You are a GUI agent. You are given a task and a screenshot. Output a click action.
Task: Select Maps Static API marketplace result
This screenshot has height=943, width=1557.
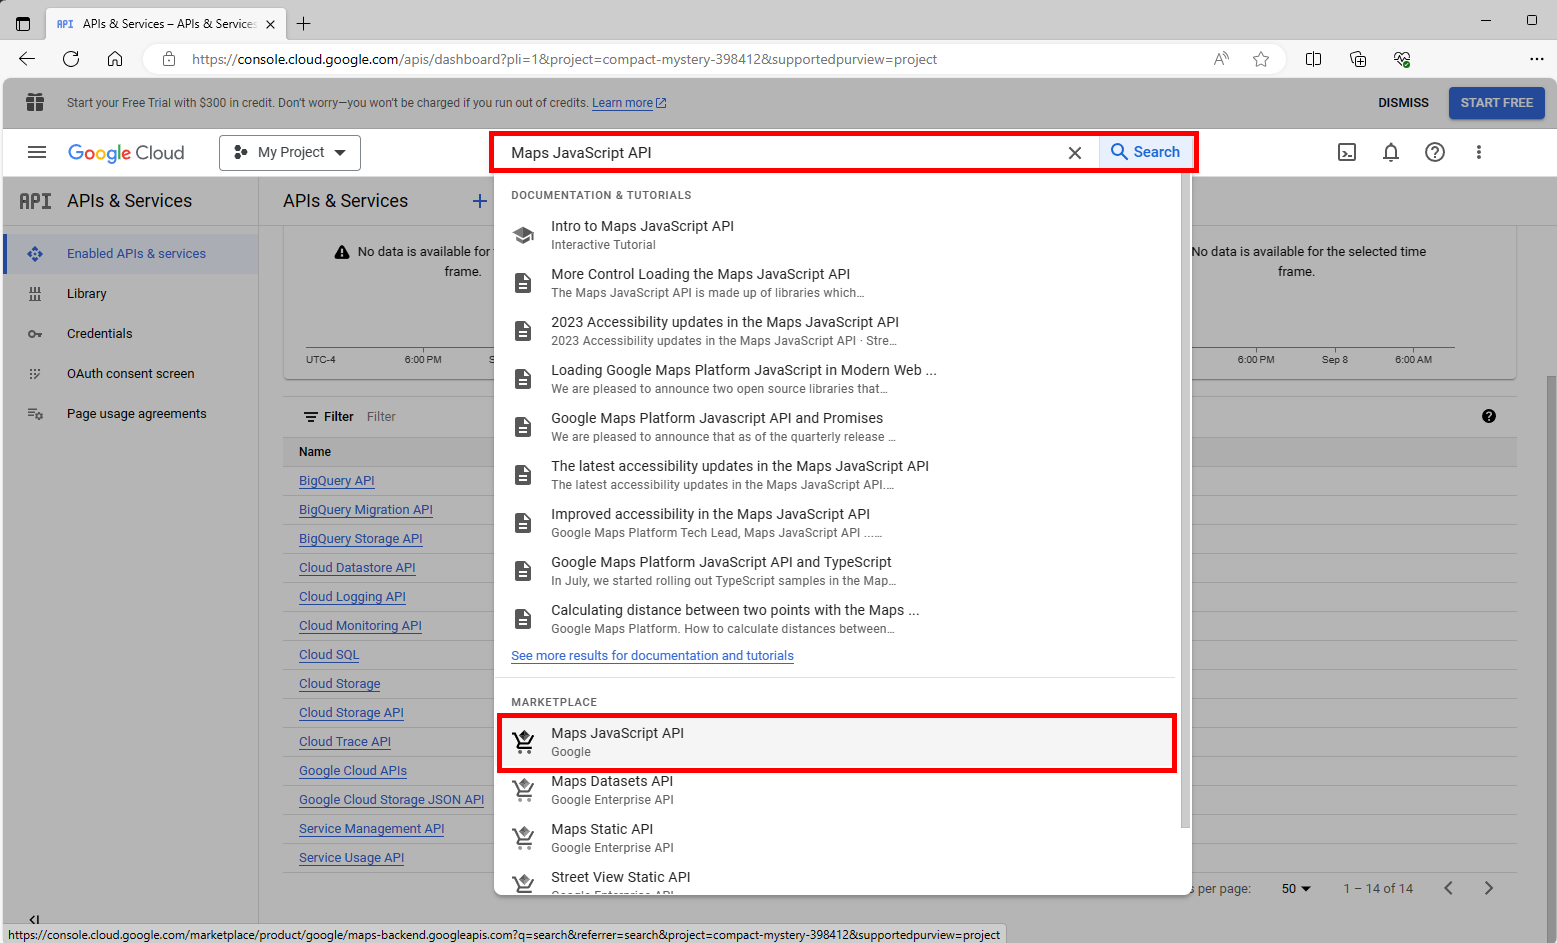tap(837, 838)
